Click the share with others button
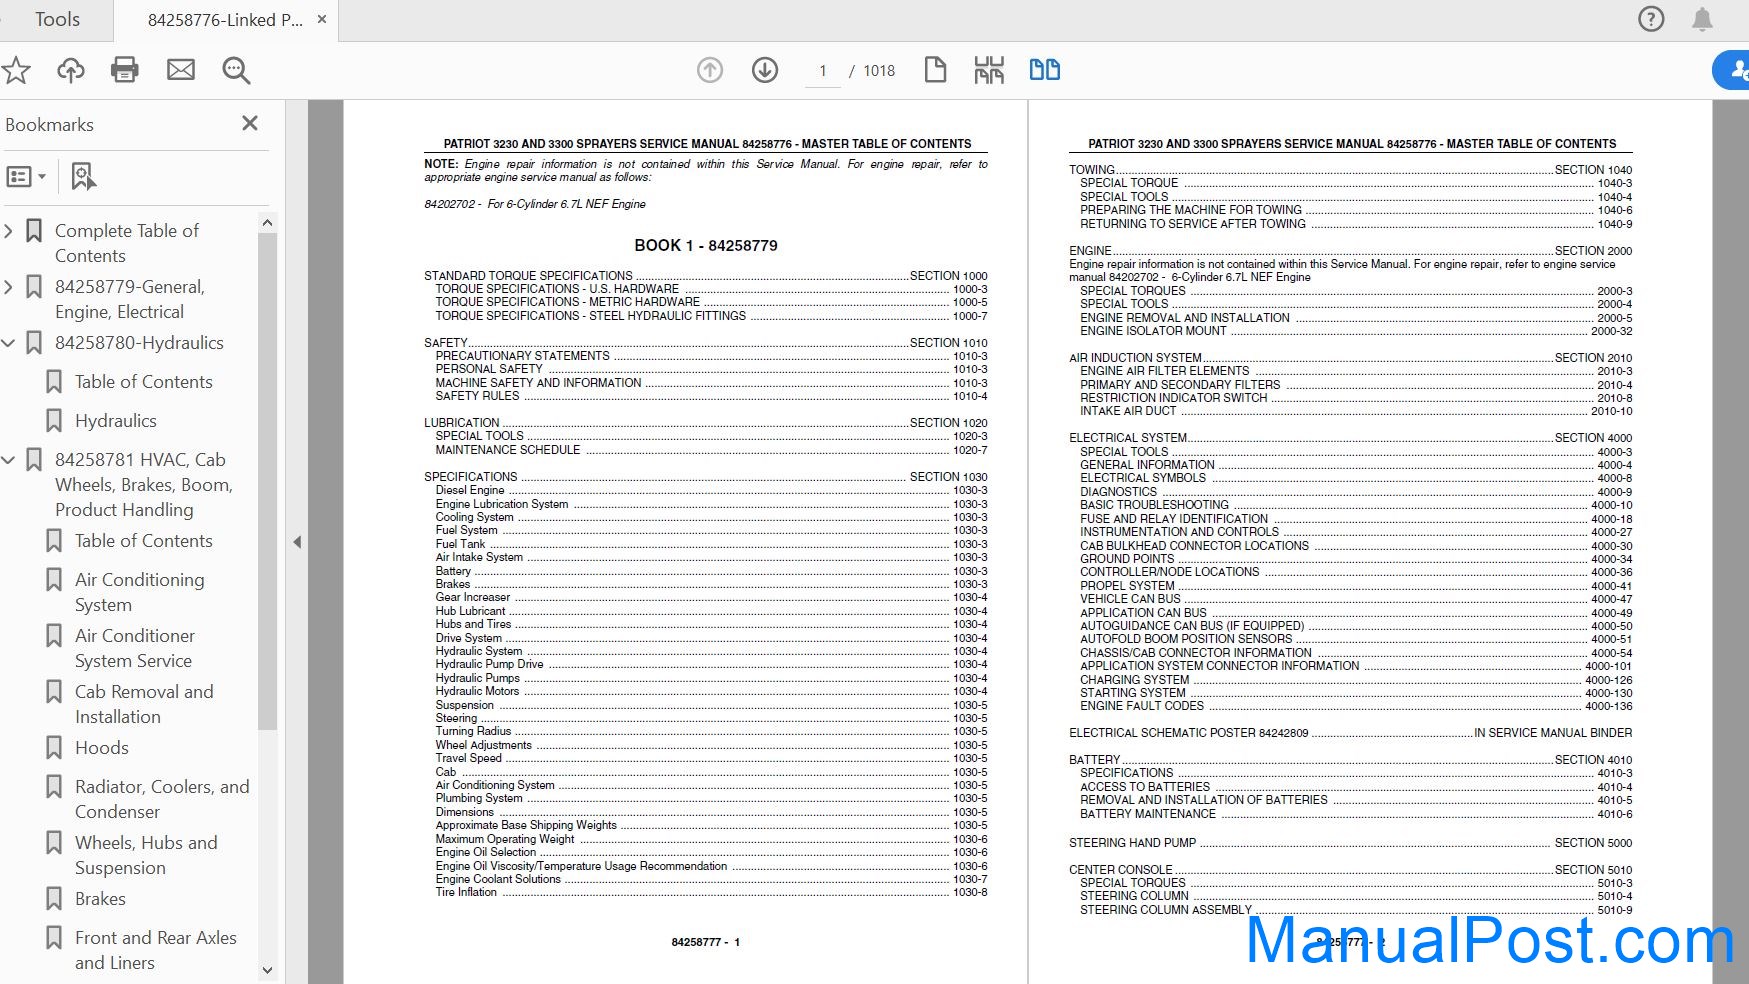The width and height of the screenshot is (1749, 984). click(x=1733, y=70)
